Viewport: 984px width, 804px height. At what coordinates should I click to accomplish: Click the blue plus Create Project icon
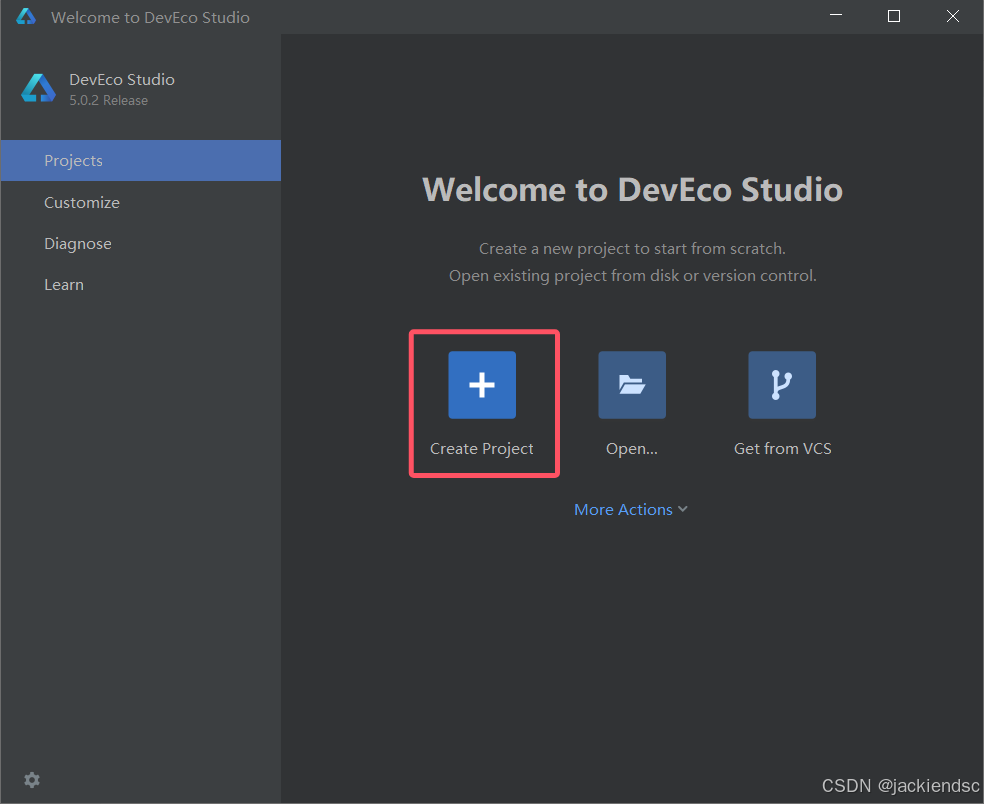click(x=482, y=385)
